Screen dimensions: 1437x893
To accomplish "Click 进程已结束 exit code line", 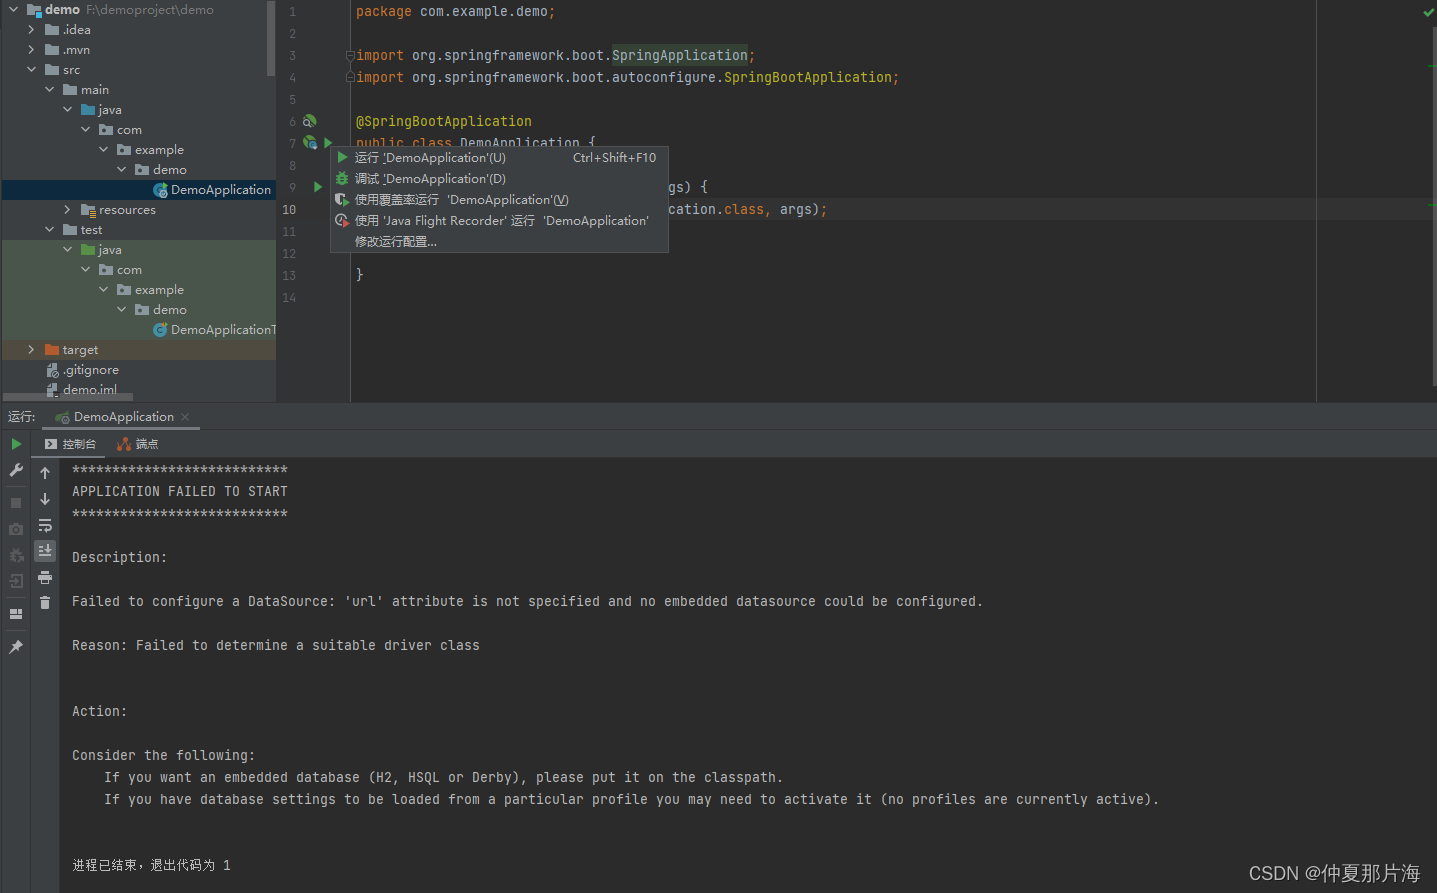I will (x=151, y=865).
